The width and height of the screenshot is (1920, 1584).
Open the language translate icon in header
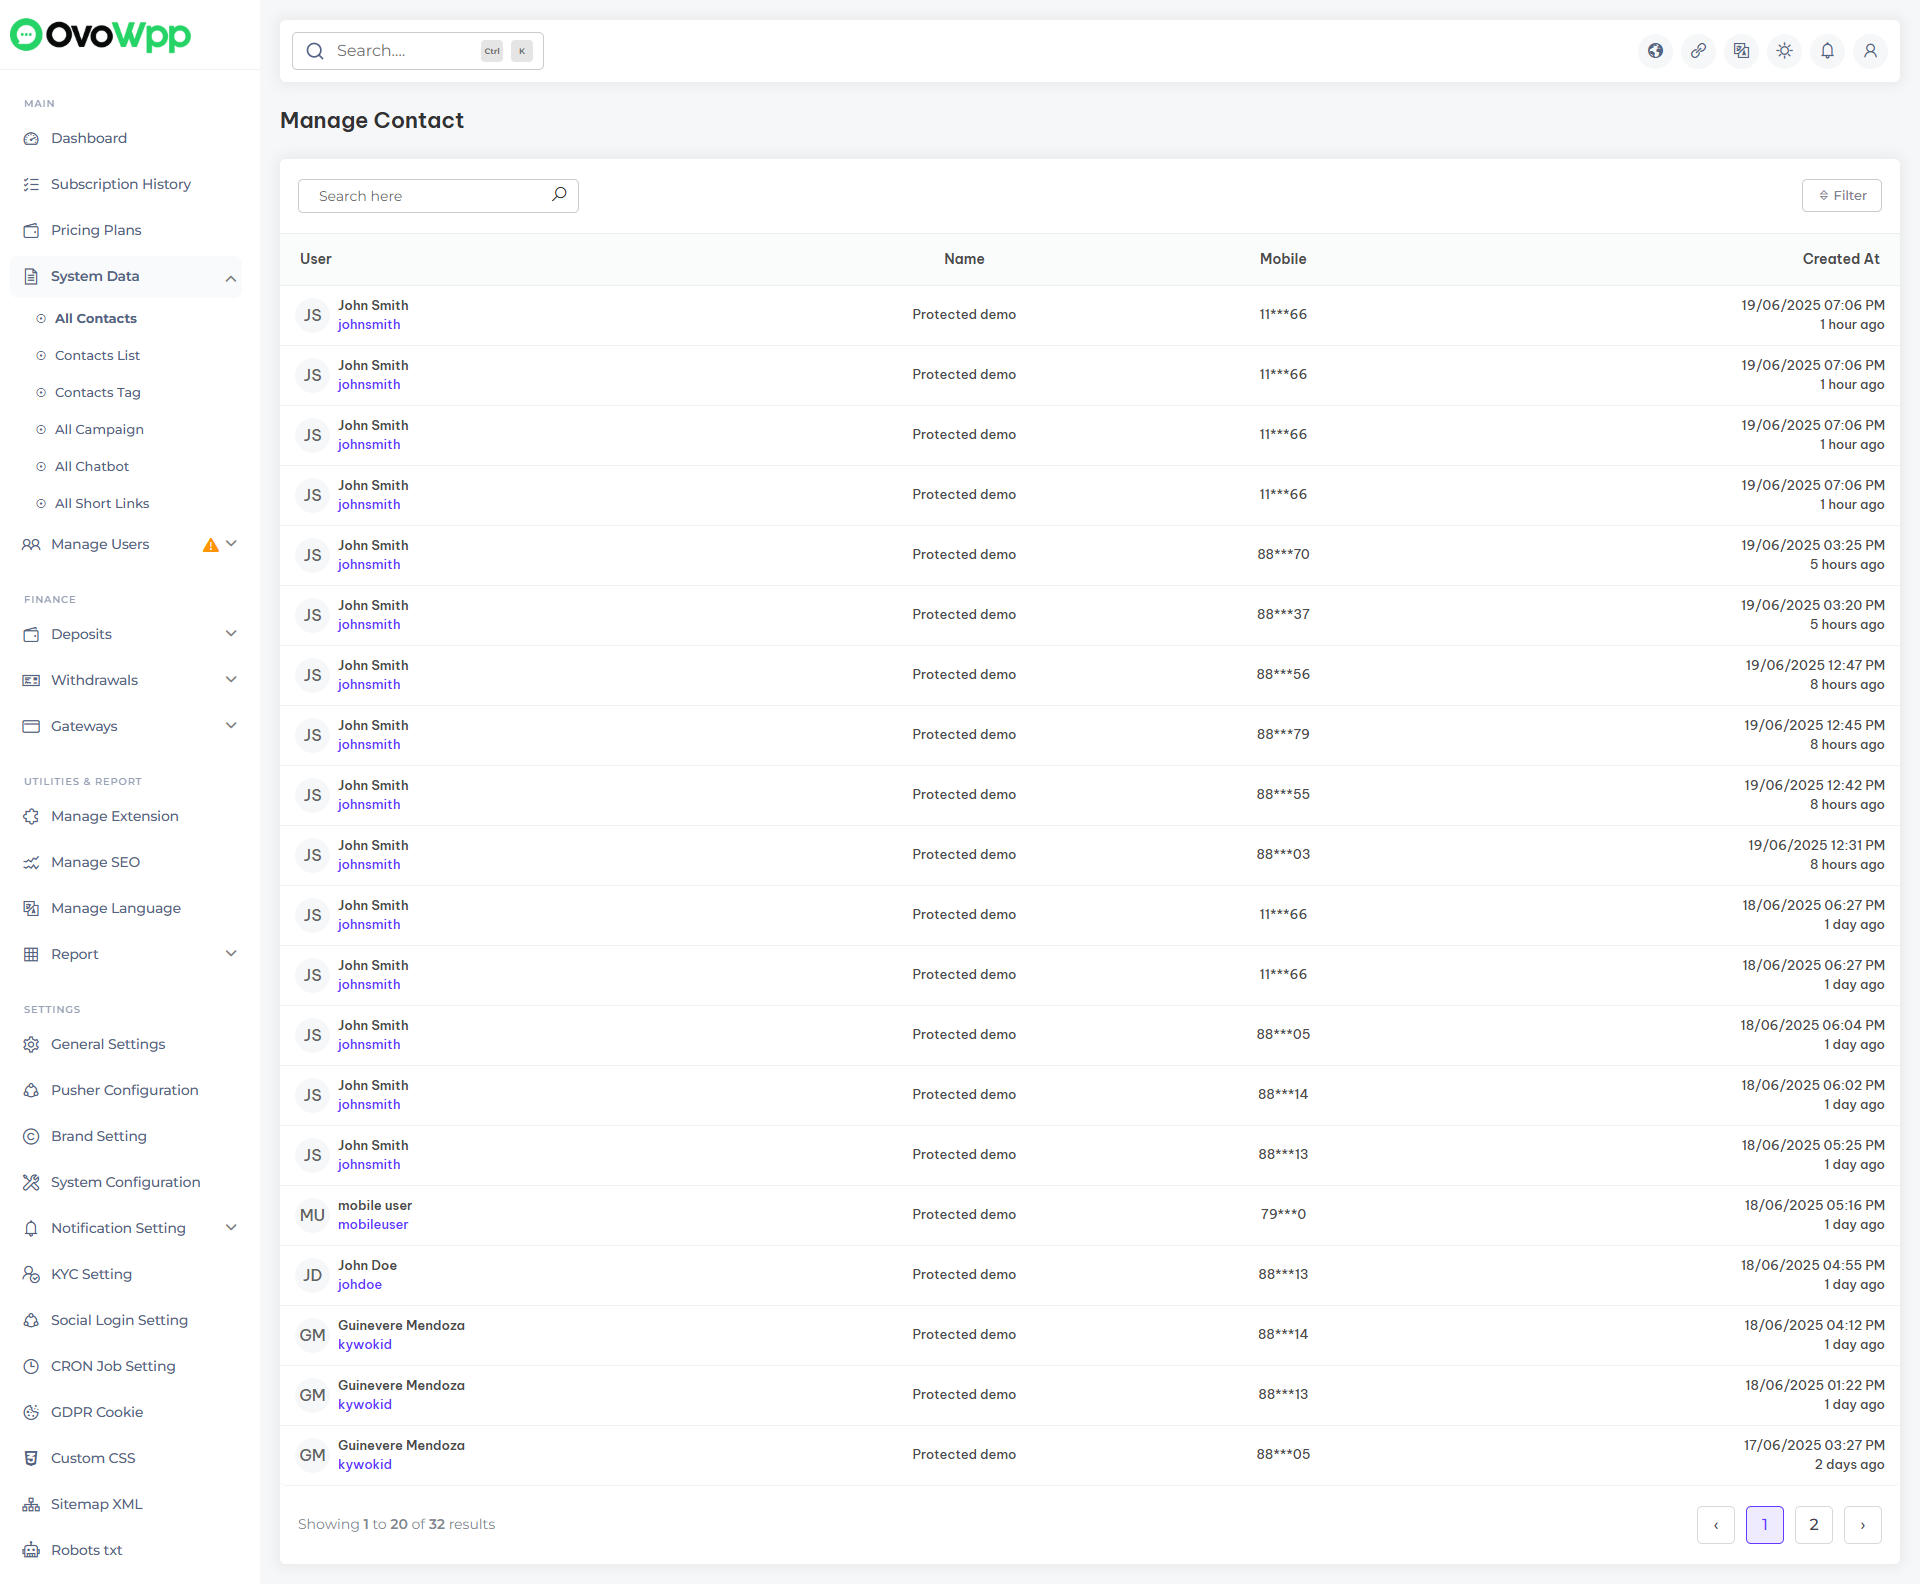point(1742,51)
